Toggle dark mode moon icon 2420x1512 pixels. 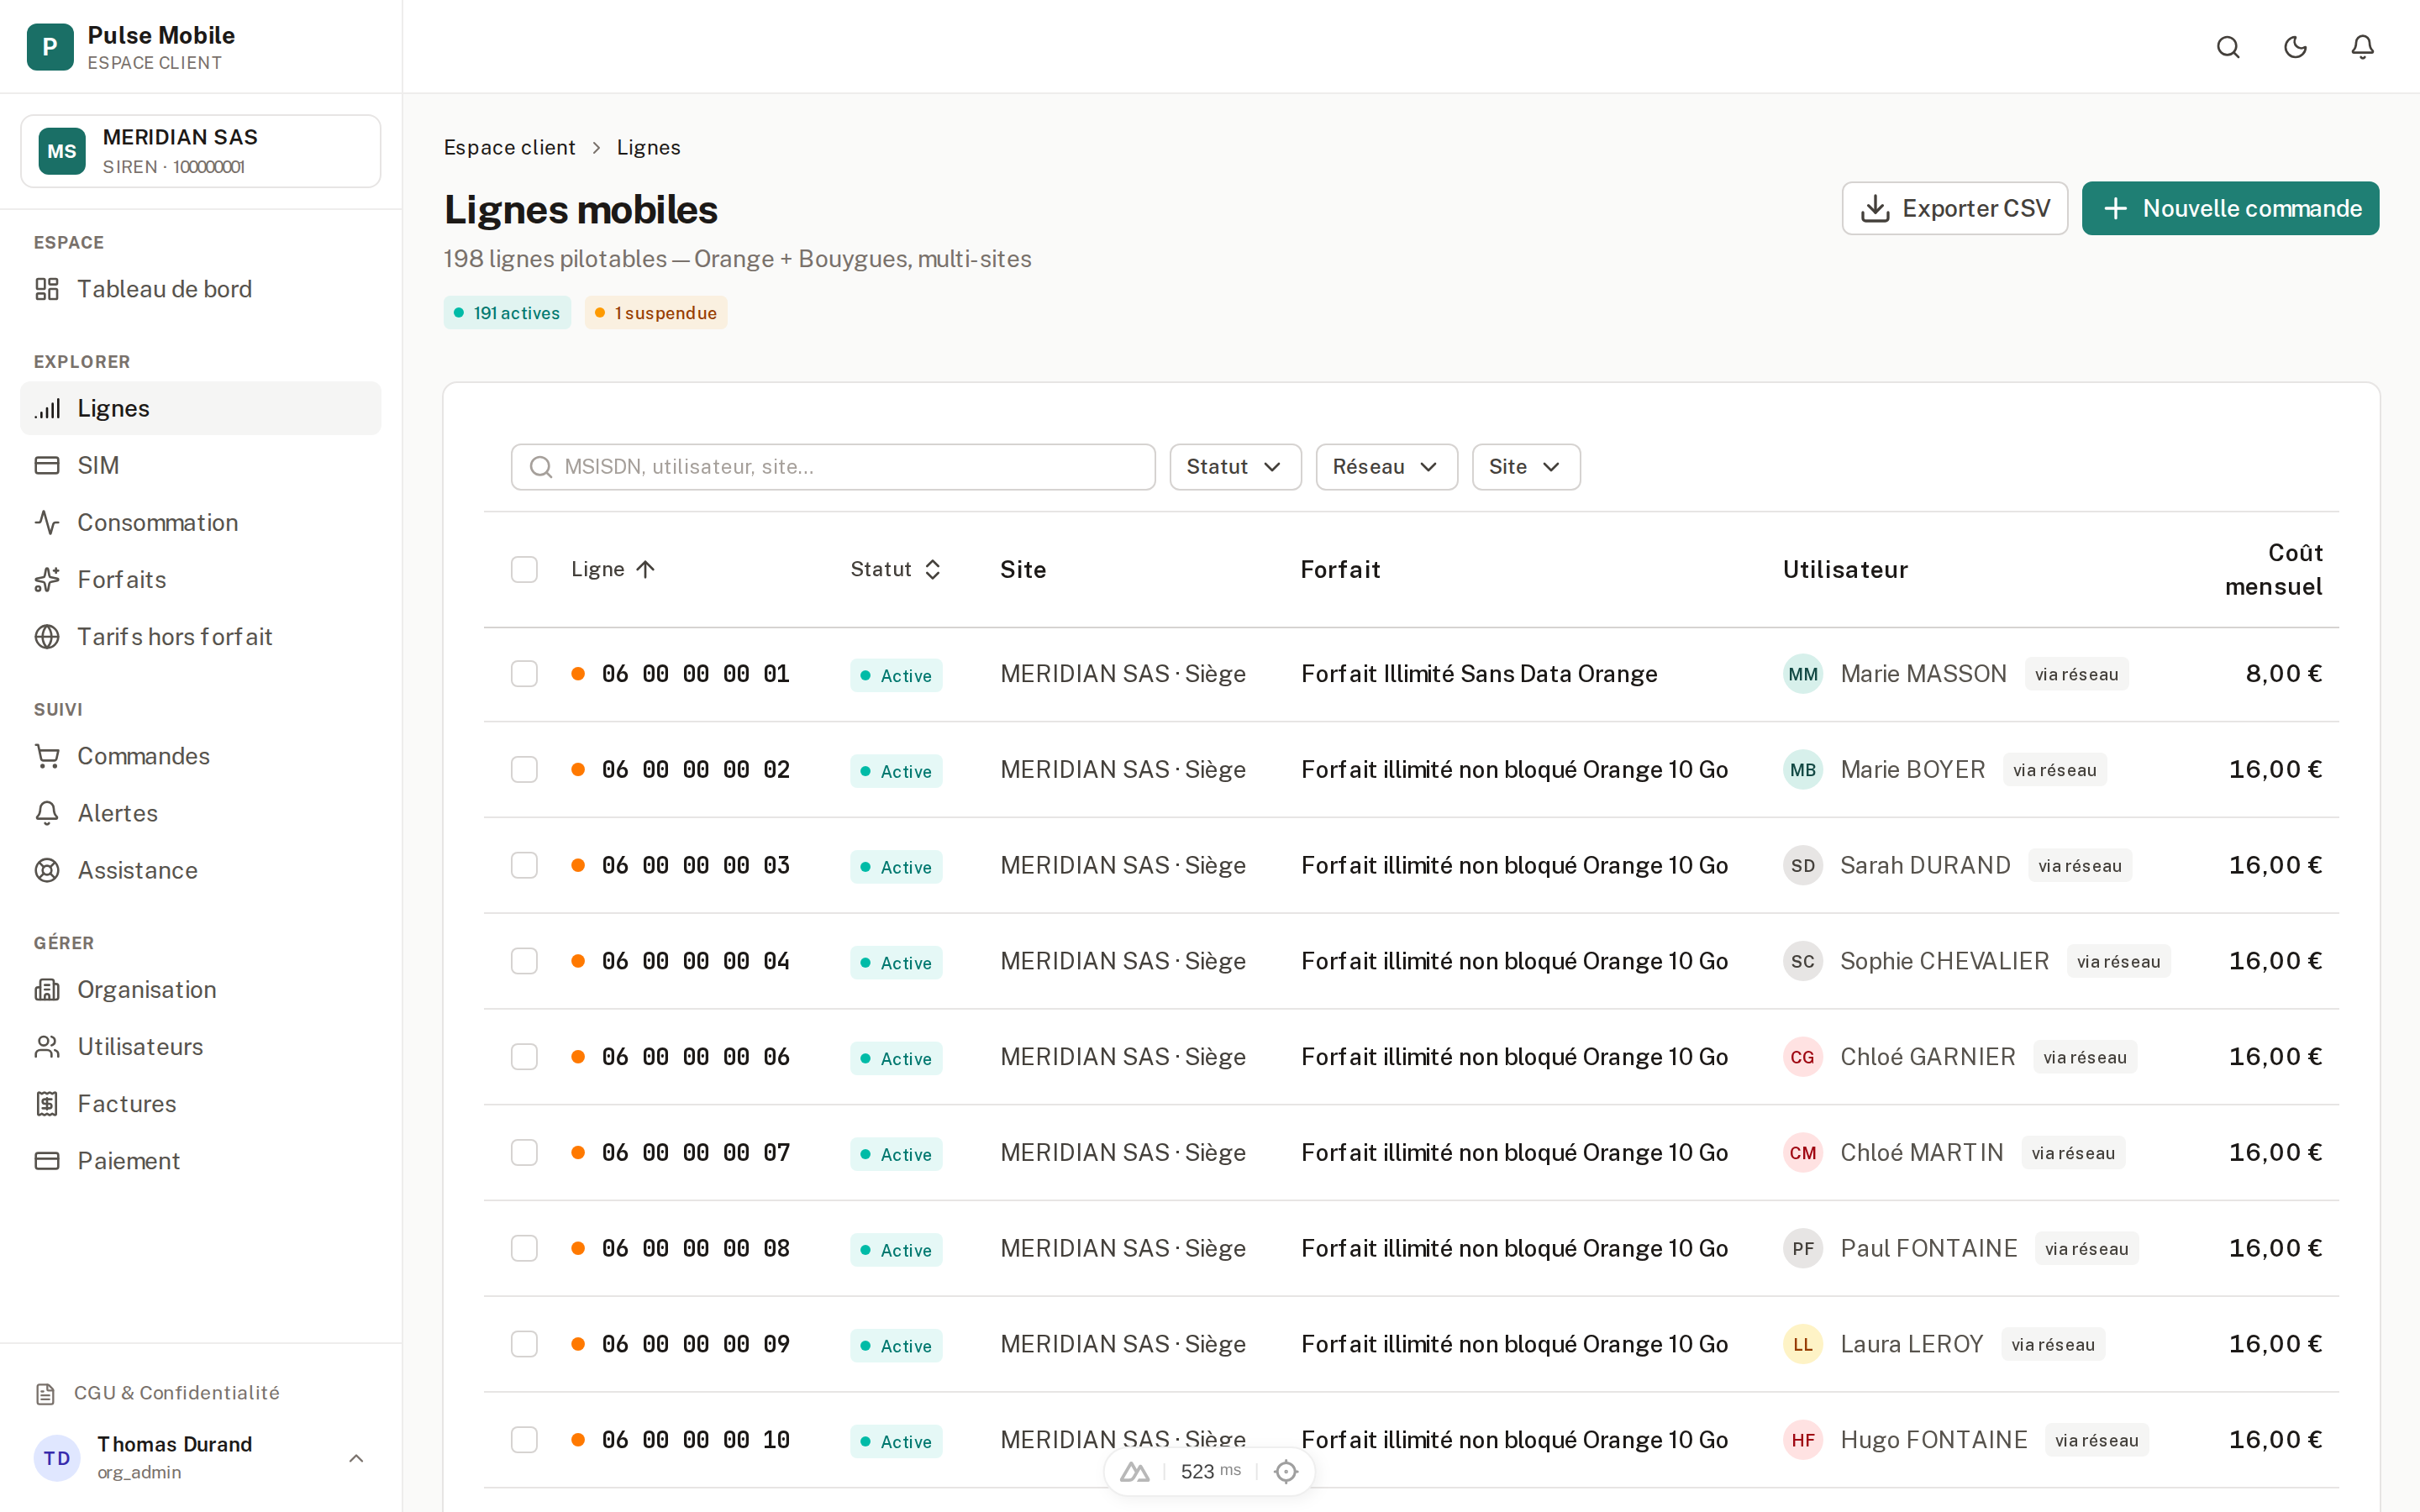[x=2295, y=47]
